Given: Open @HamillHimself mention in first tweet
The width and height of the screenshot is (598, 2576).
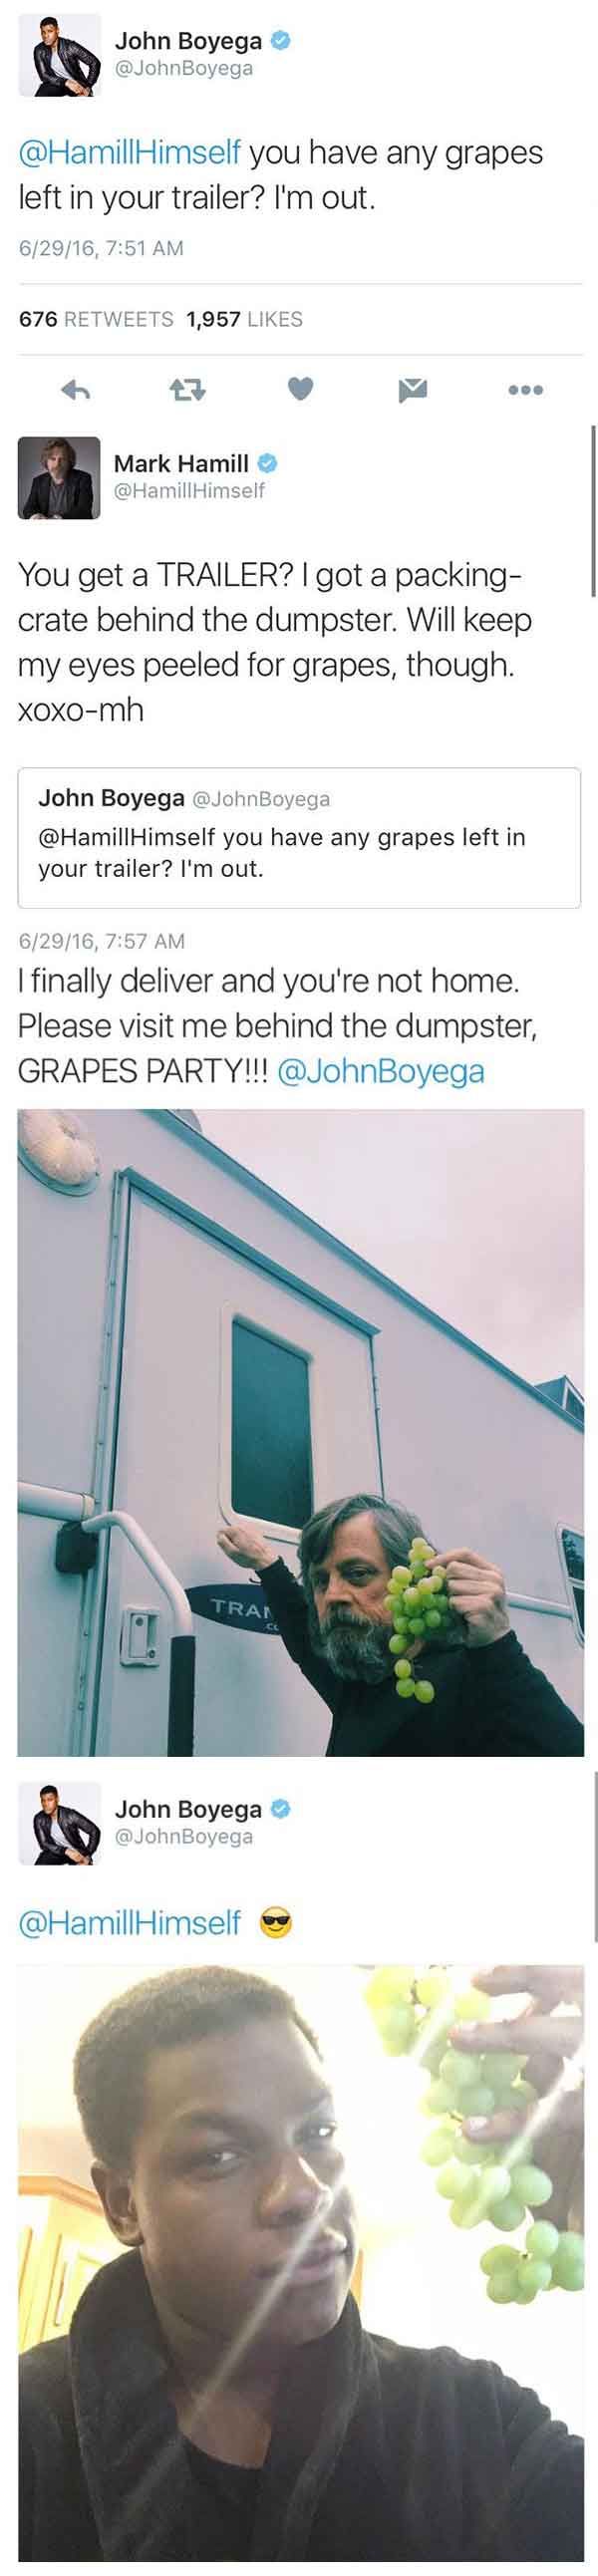Looking at the screenshot, I should point(130,152).
